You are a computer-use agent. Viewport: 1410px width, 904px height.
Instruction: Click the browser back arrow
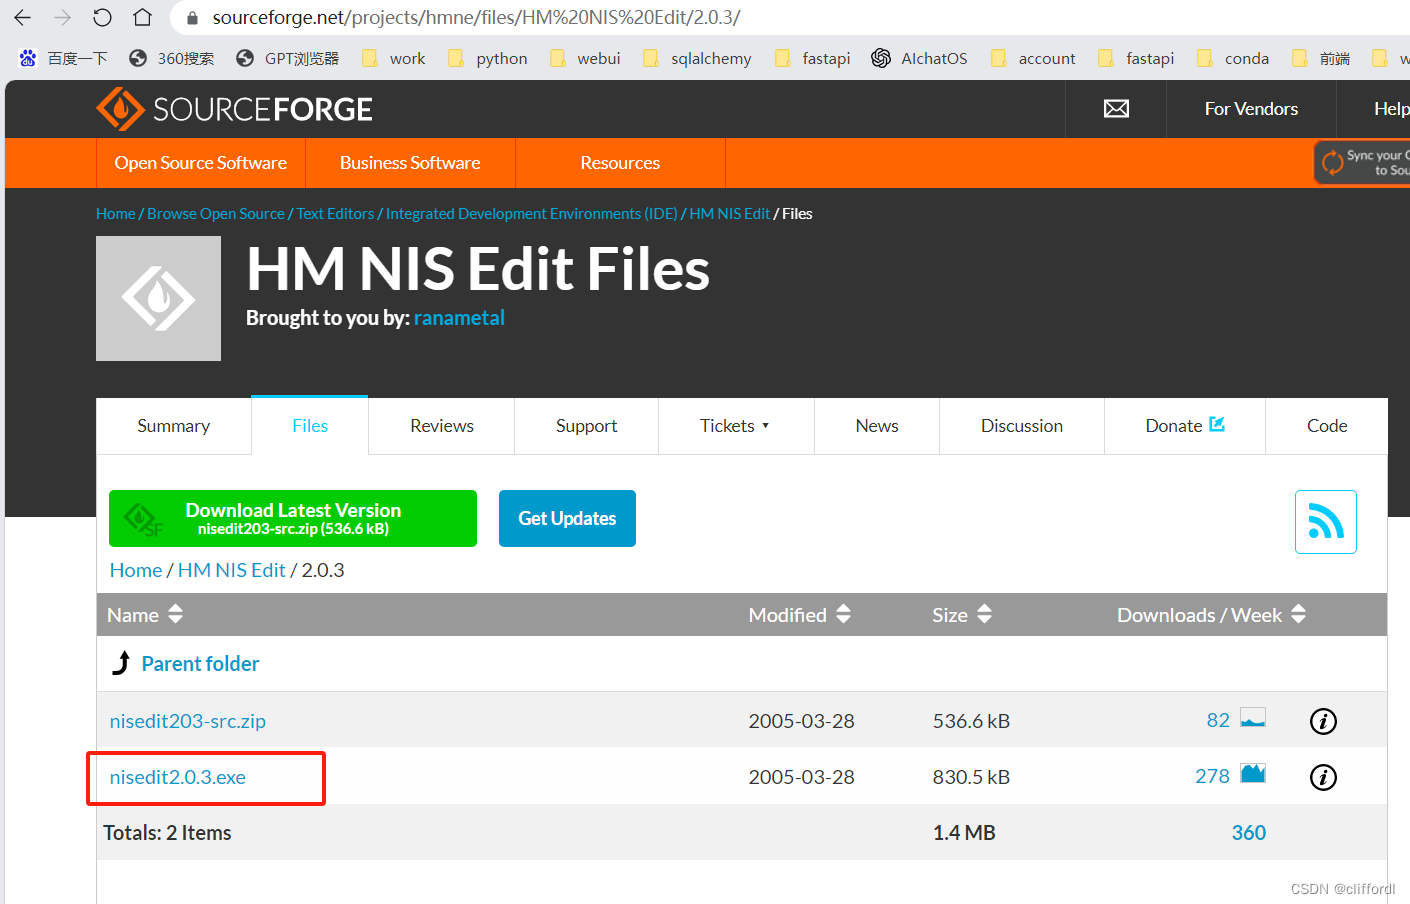coord(22,17)
